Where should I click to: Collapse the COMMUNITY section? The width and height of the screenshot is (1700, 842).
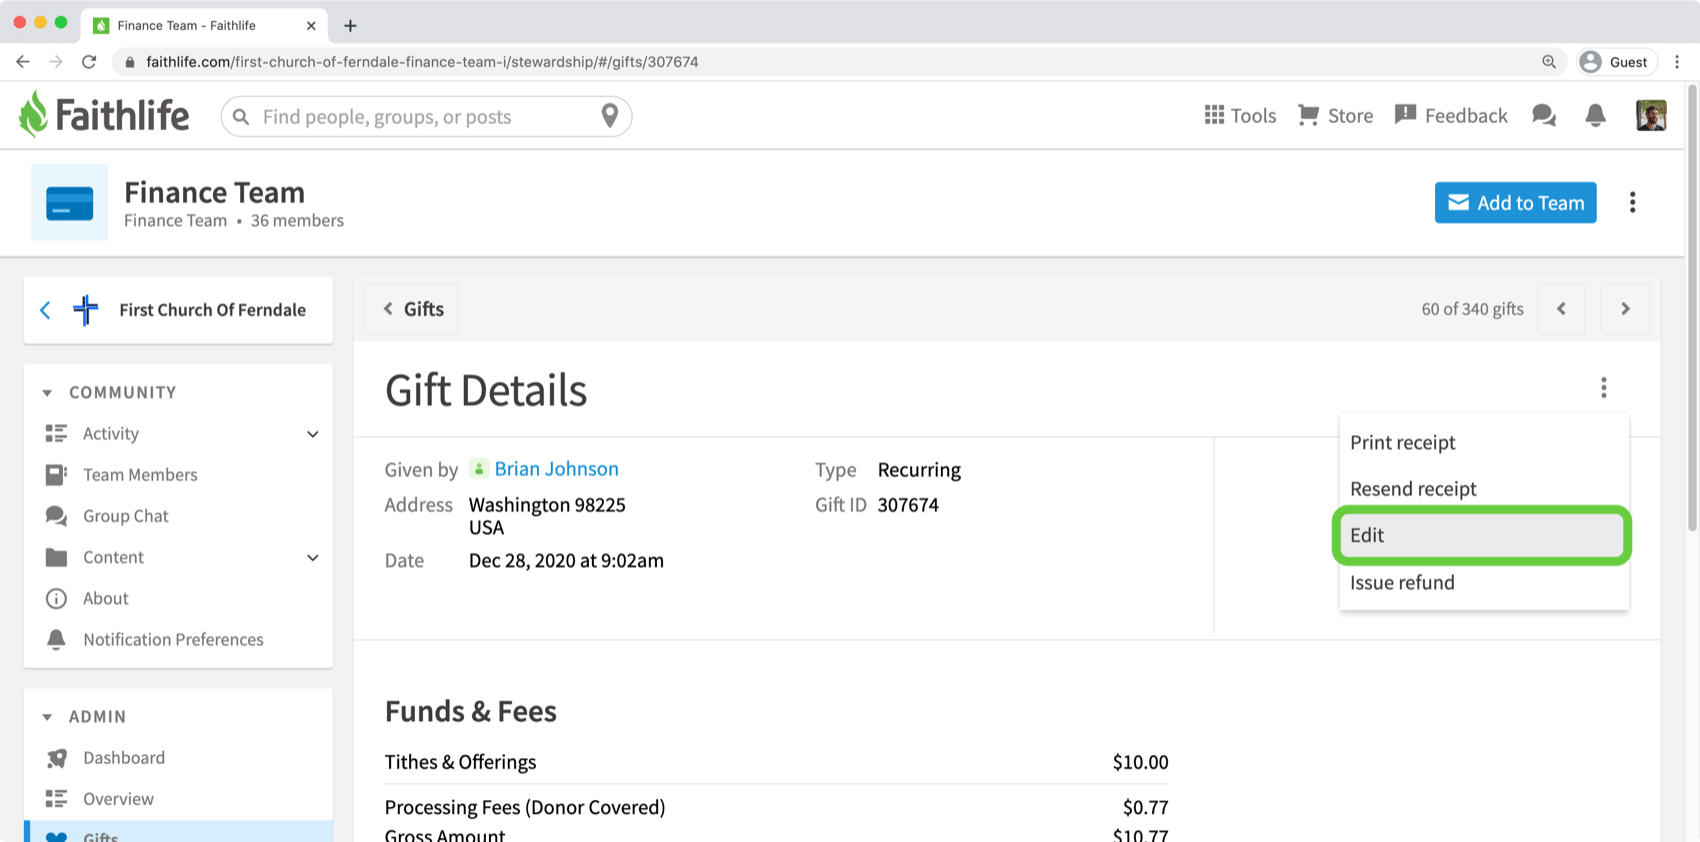click(x=47, y=393)
